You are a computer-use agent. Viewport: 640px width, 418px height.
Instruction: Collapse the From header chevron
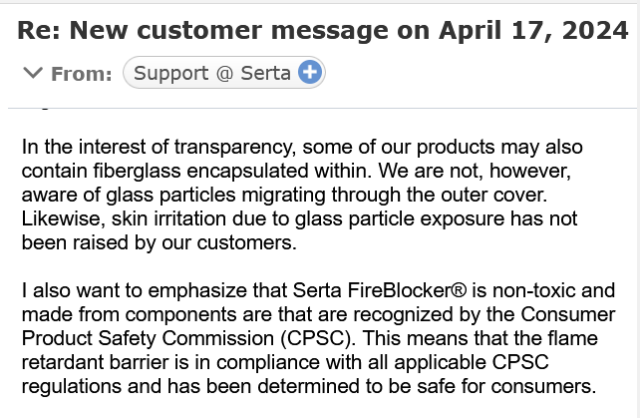pyautogui.click(x=32, y=73)
